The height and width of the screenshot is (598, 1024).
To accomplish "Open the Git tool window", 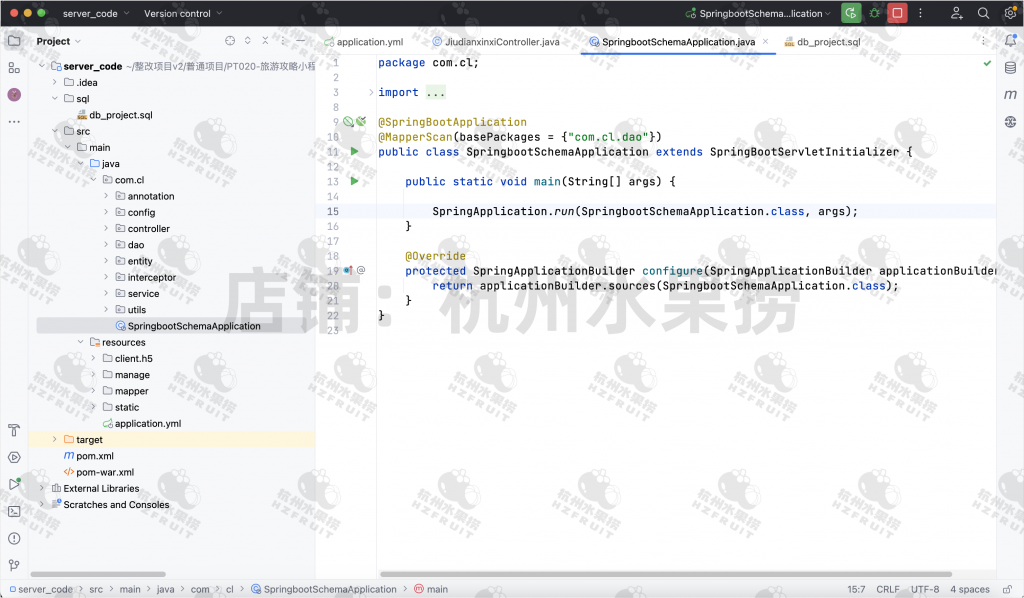I will 14,565.
